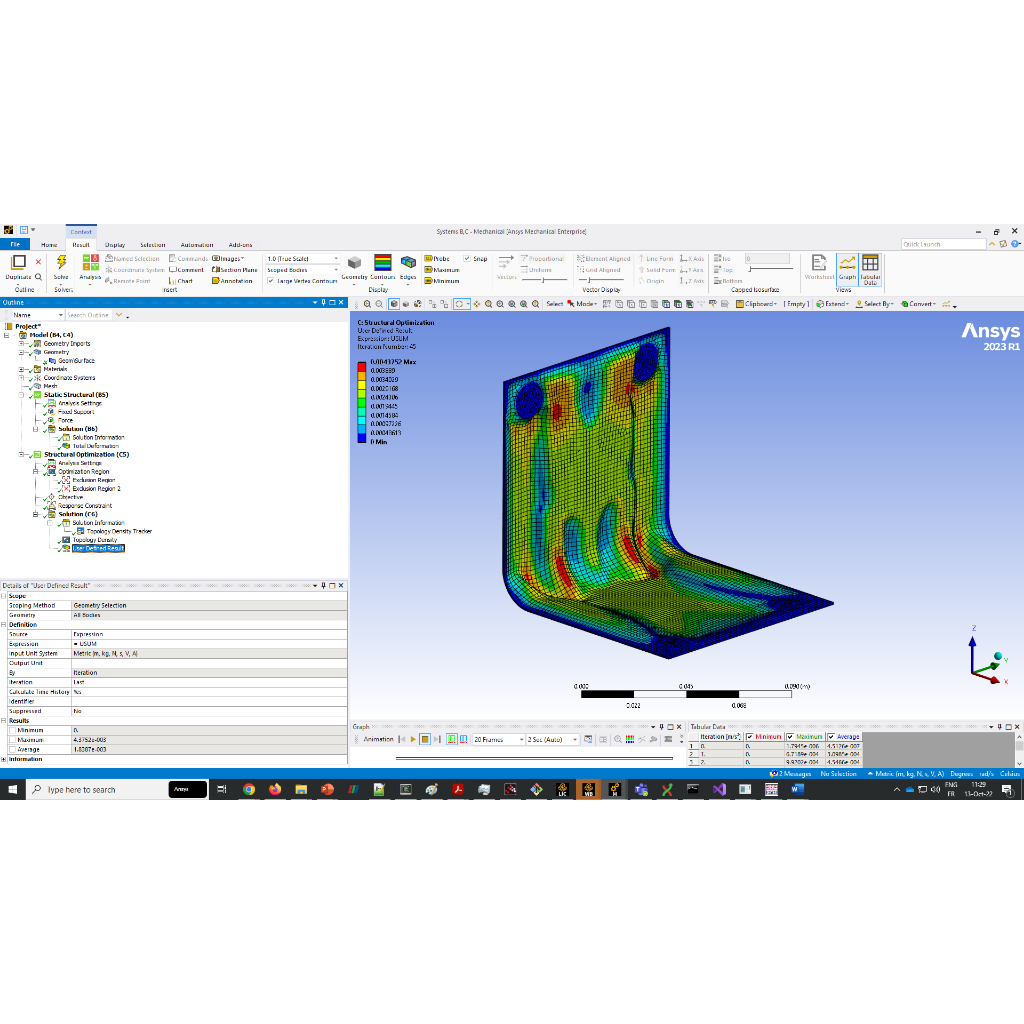Play the animation
The image size is (1024, 1024).
pyautogui.click(x=412, y=739)
